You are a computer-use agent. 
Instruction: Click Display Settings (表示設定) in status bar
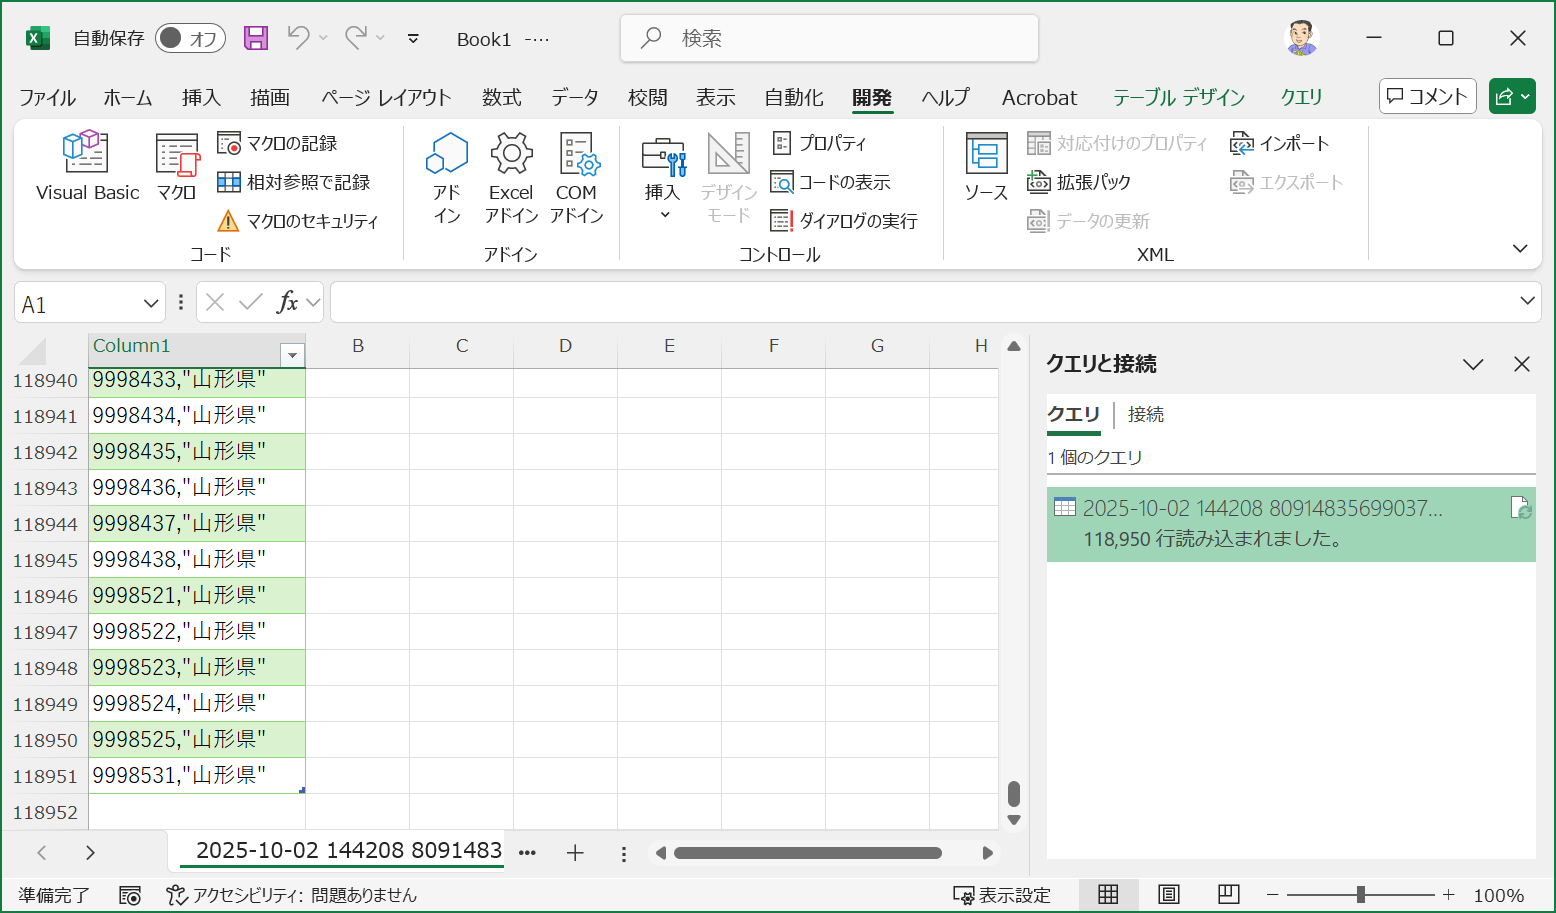(x=1002, y=895)
